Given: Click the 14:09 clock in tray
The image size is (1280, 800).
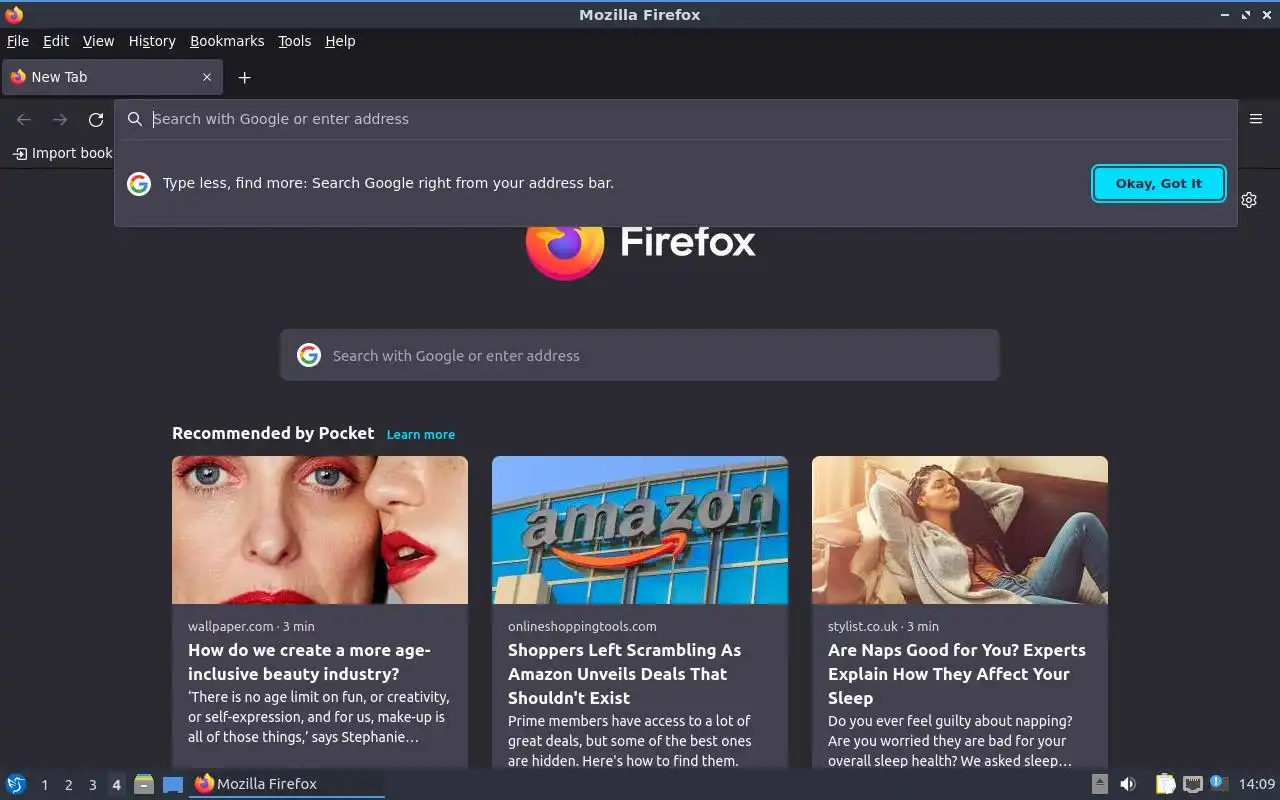Looking at the screenshot, I should pos(1257,784).
